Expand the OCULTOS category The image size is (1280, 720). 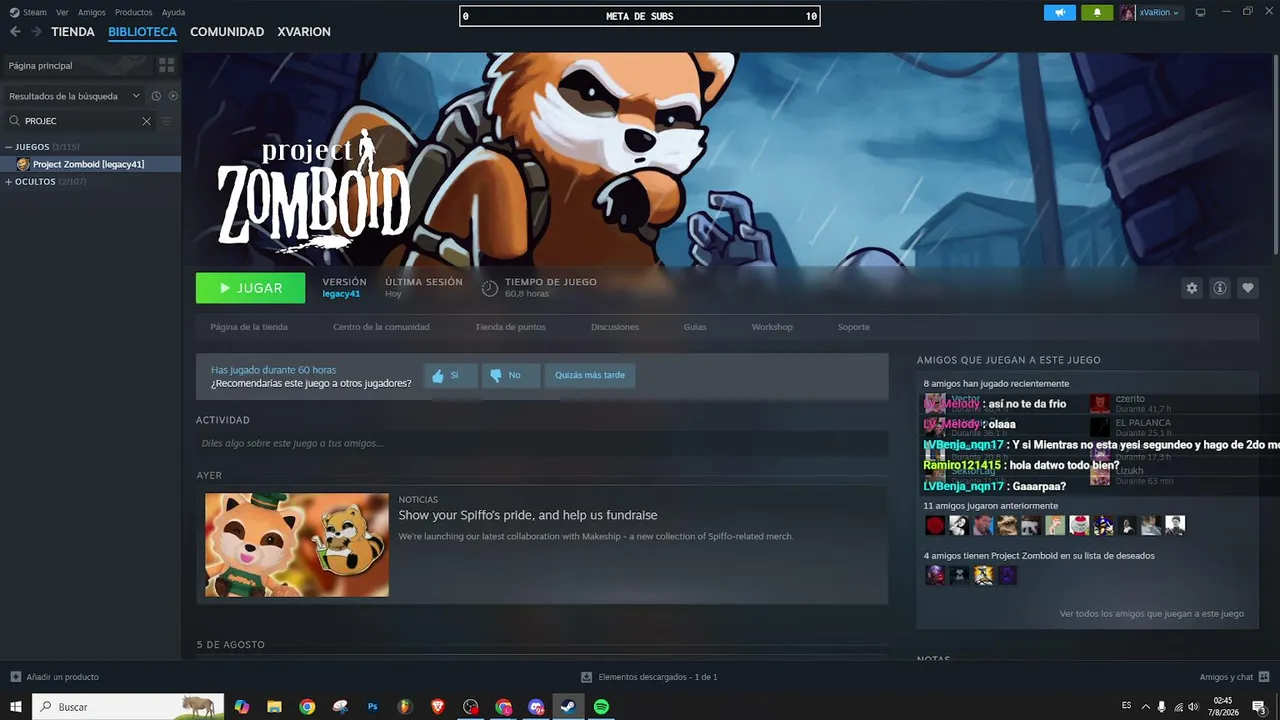click(x=9, y=182)
